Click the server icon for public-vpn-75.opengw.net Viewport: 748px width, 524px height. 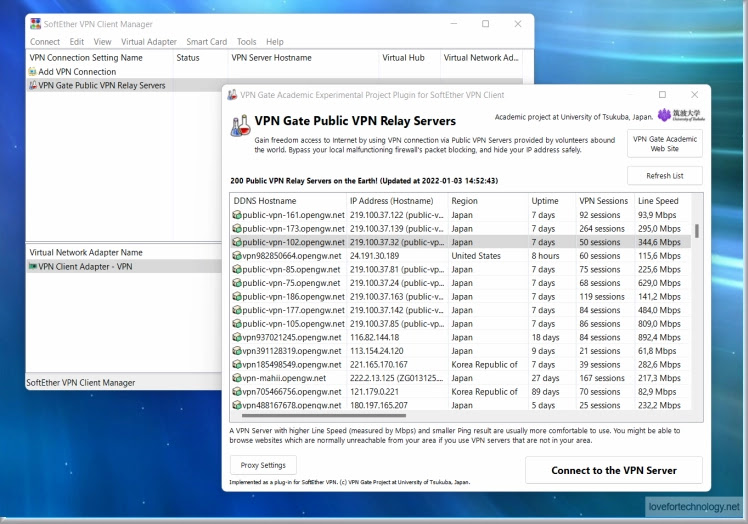(x=237, y=283)
